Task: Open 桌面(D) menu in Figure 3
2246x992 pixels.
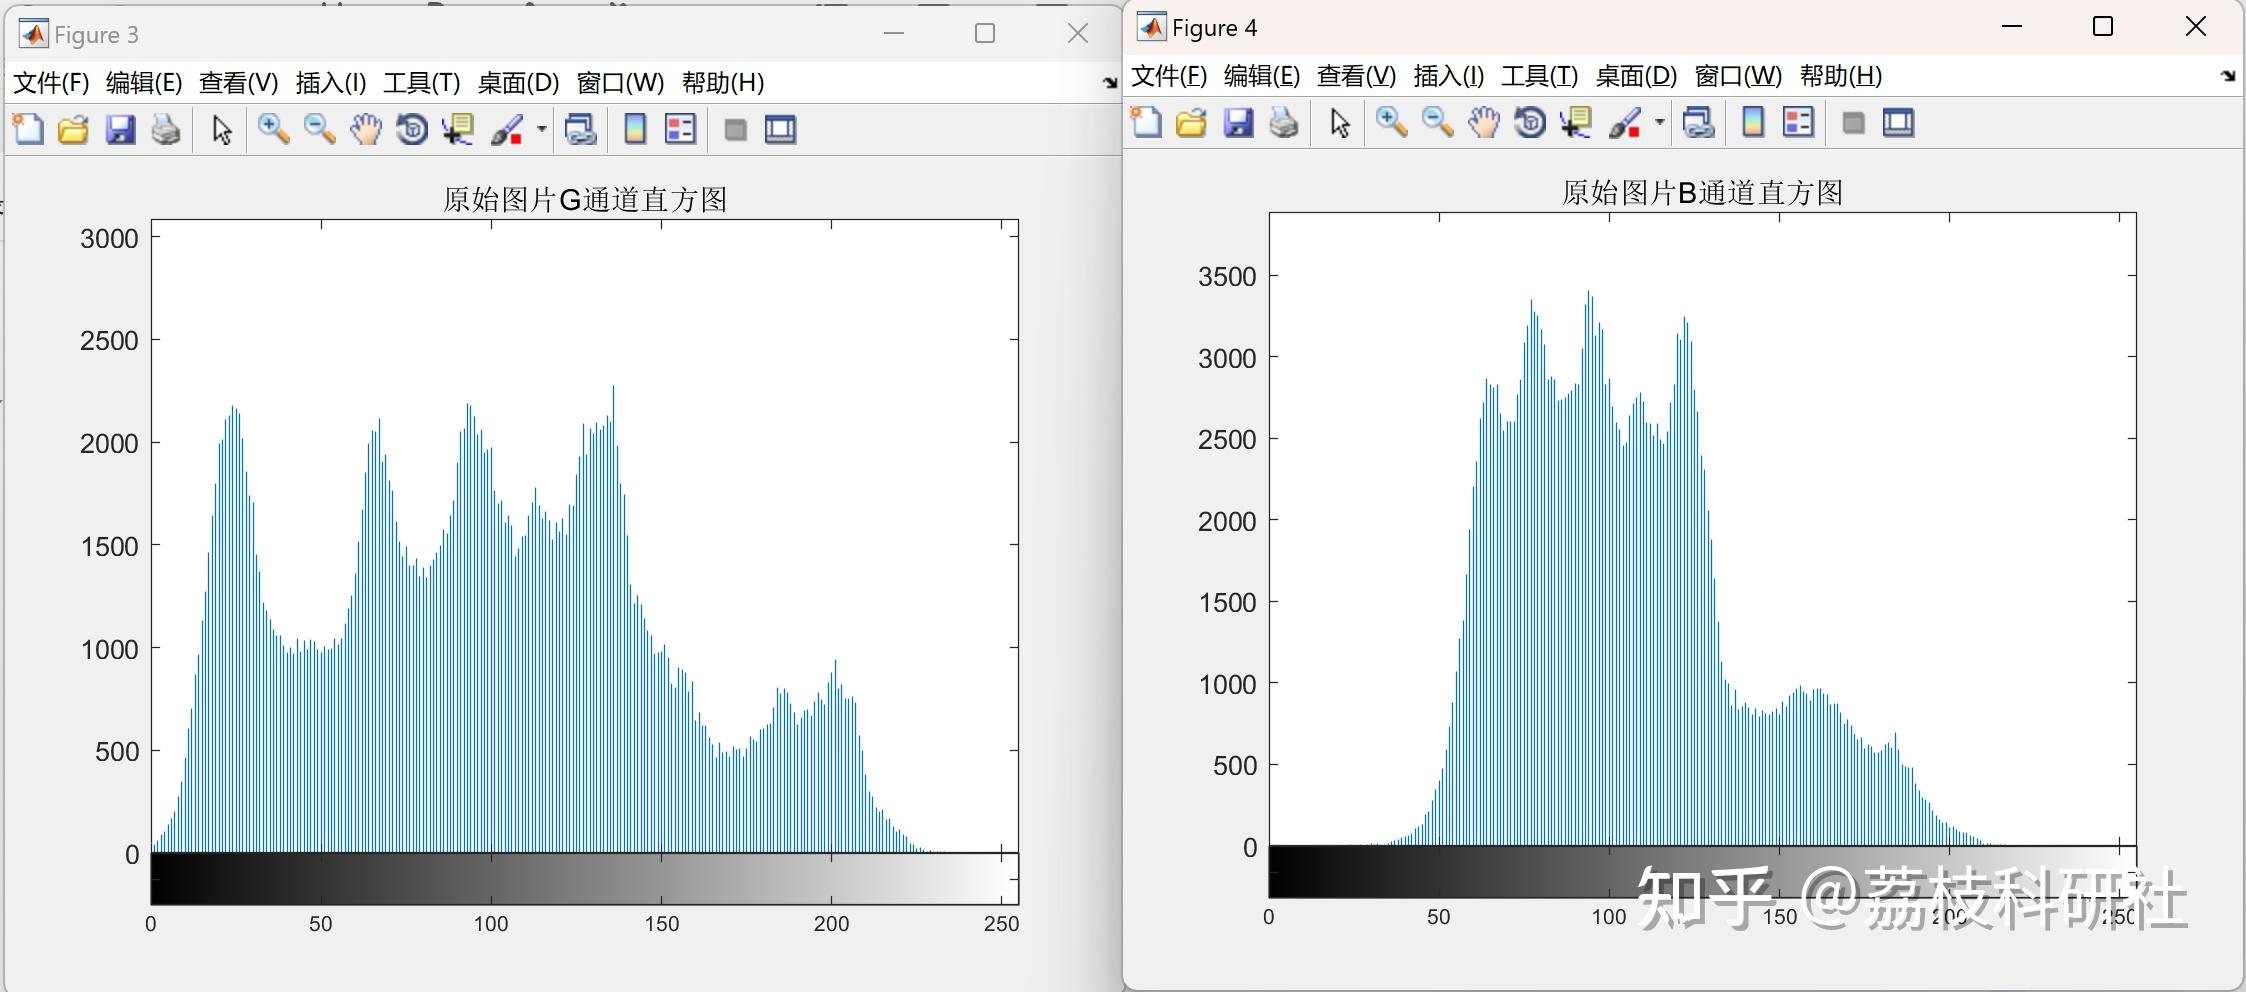Action: click(518, 83)
